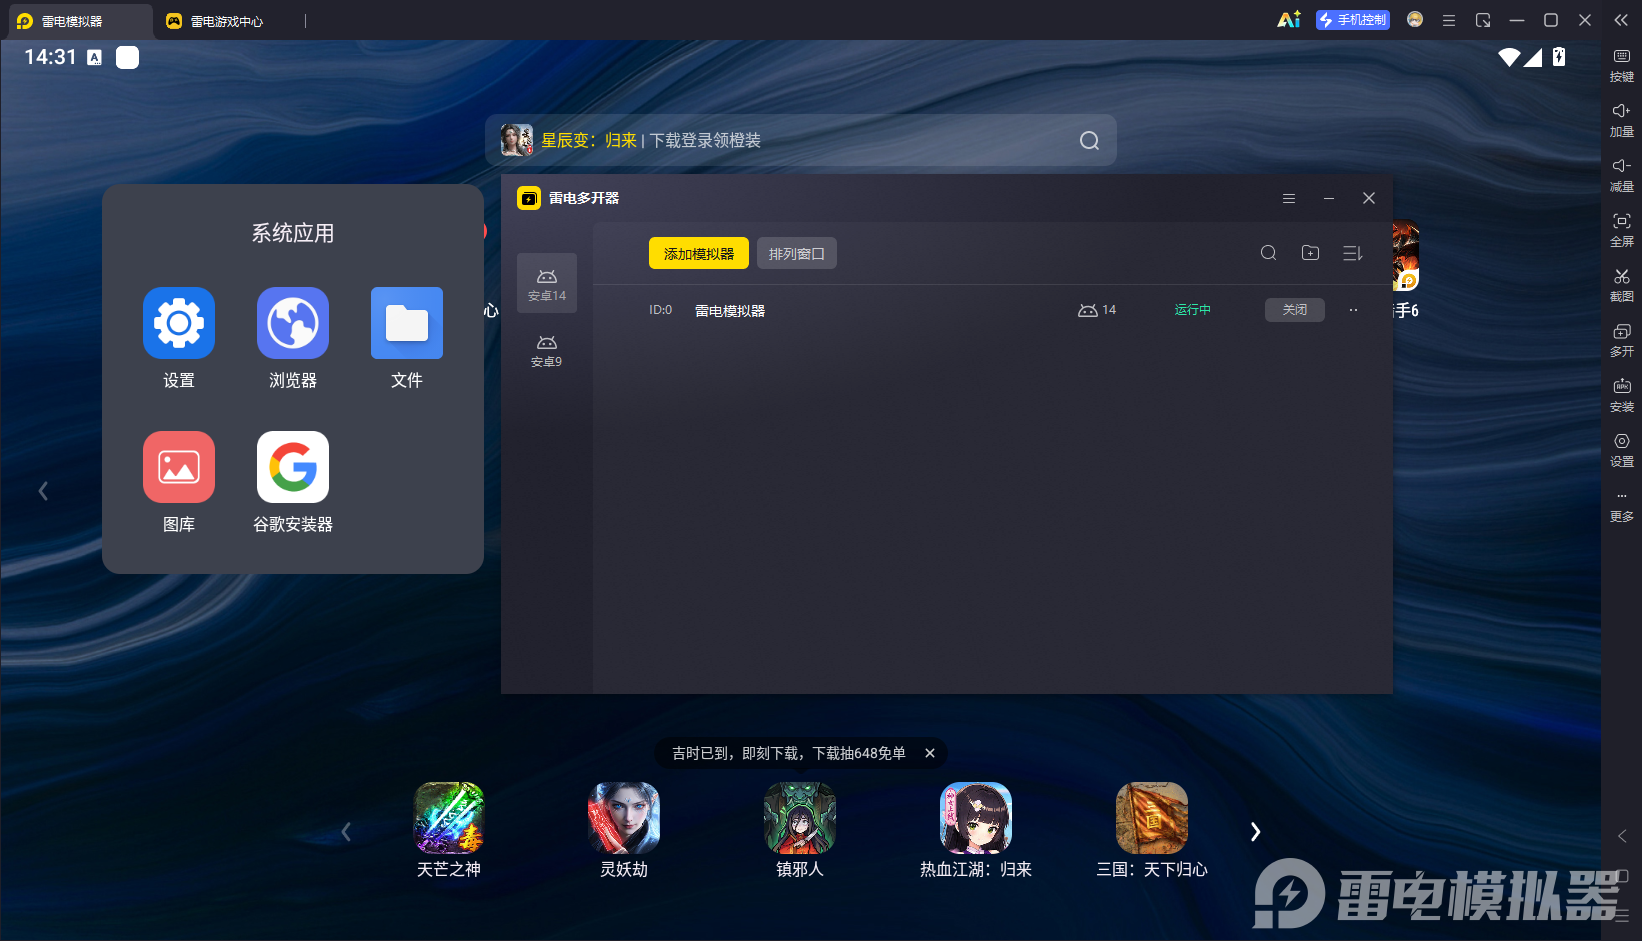Open the 雷电多开器 hamburger menu
Viewport: 1642px width, 941px height.
tap(1289, 198)
